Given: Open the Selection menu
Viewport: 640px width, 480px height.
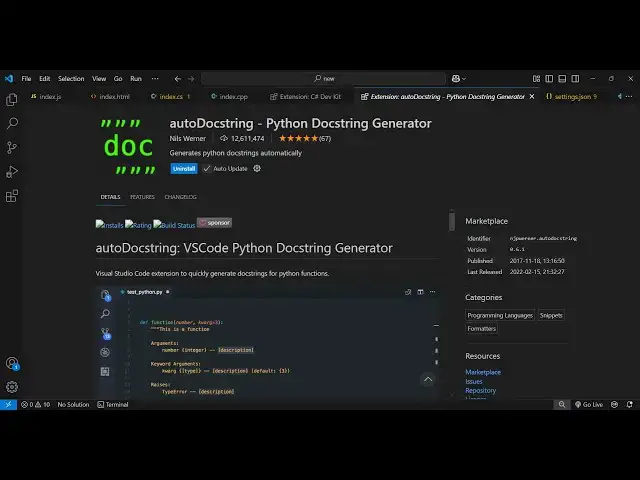Looking at the screenshot, I should tap(71, 78).
